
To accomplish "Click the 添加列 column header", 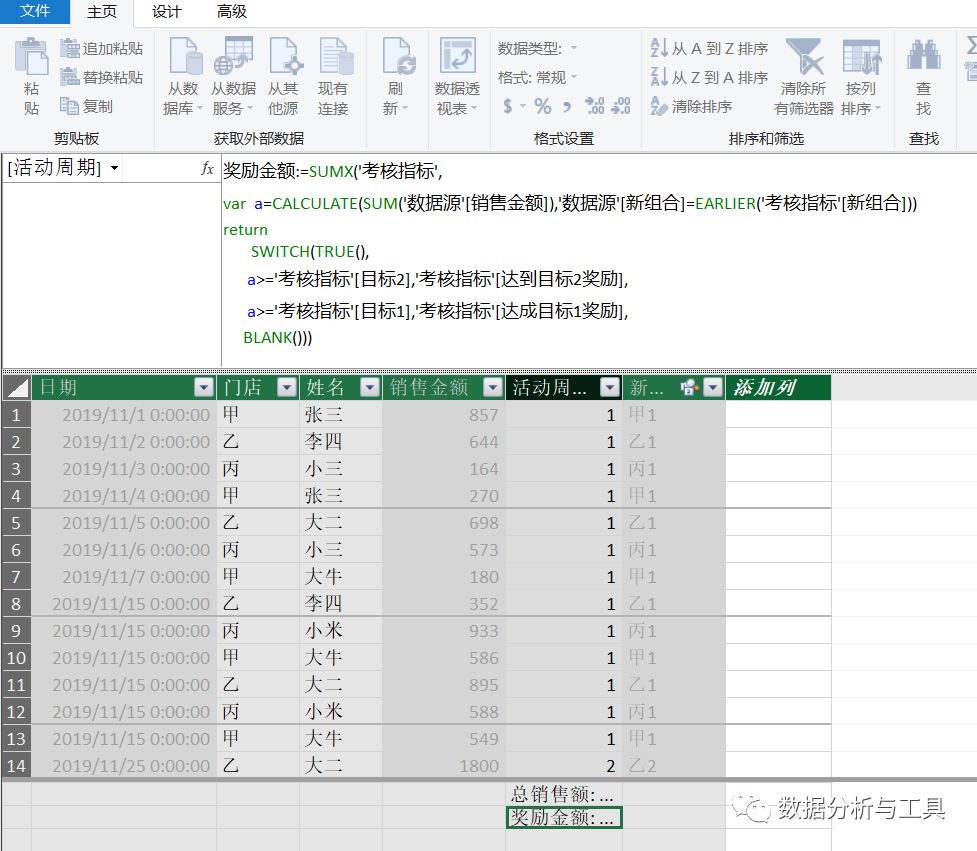I will tap(778, 386).
